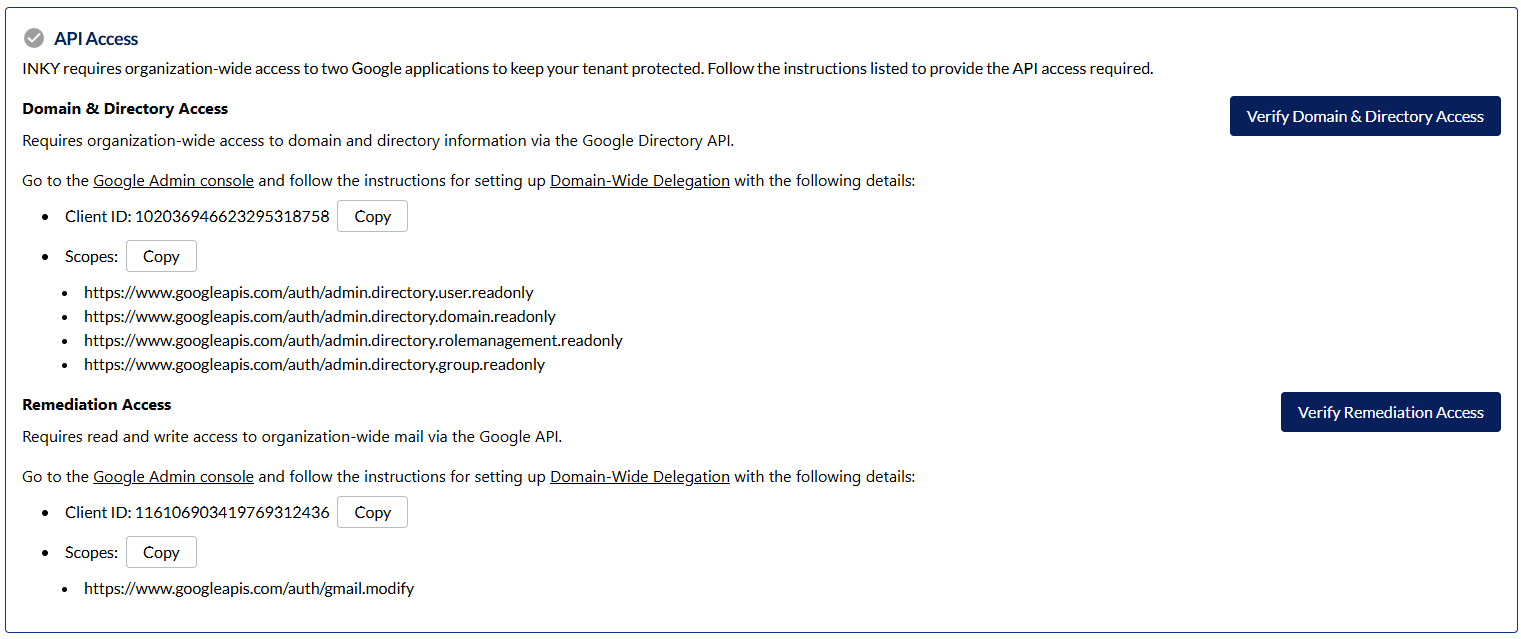Screen dimensions: 1521x639
Task: Click the Domain & Directory Access subheading
Action: point(125,109)
